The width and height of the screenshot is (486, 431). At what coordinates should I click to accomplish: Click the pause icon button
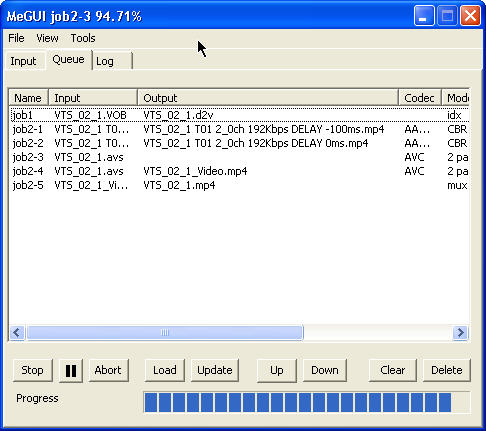(x=71, y=370)
